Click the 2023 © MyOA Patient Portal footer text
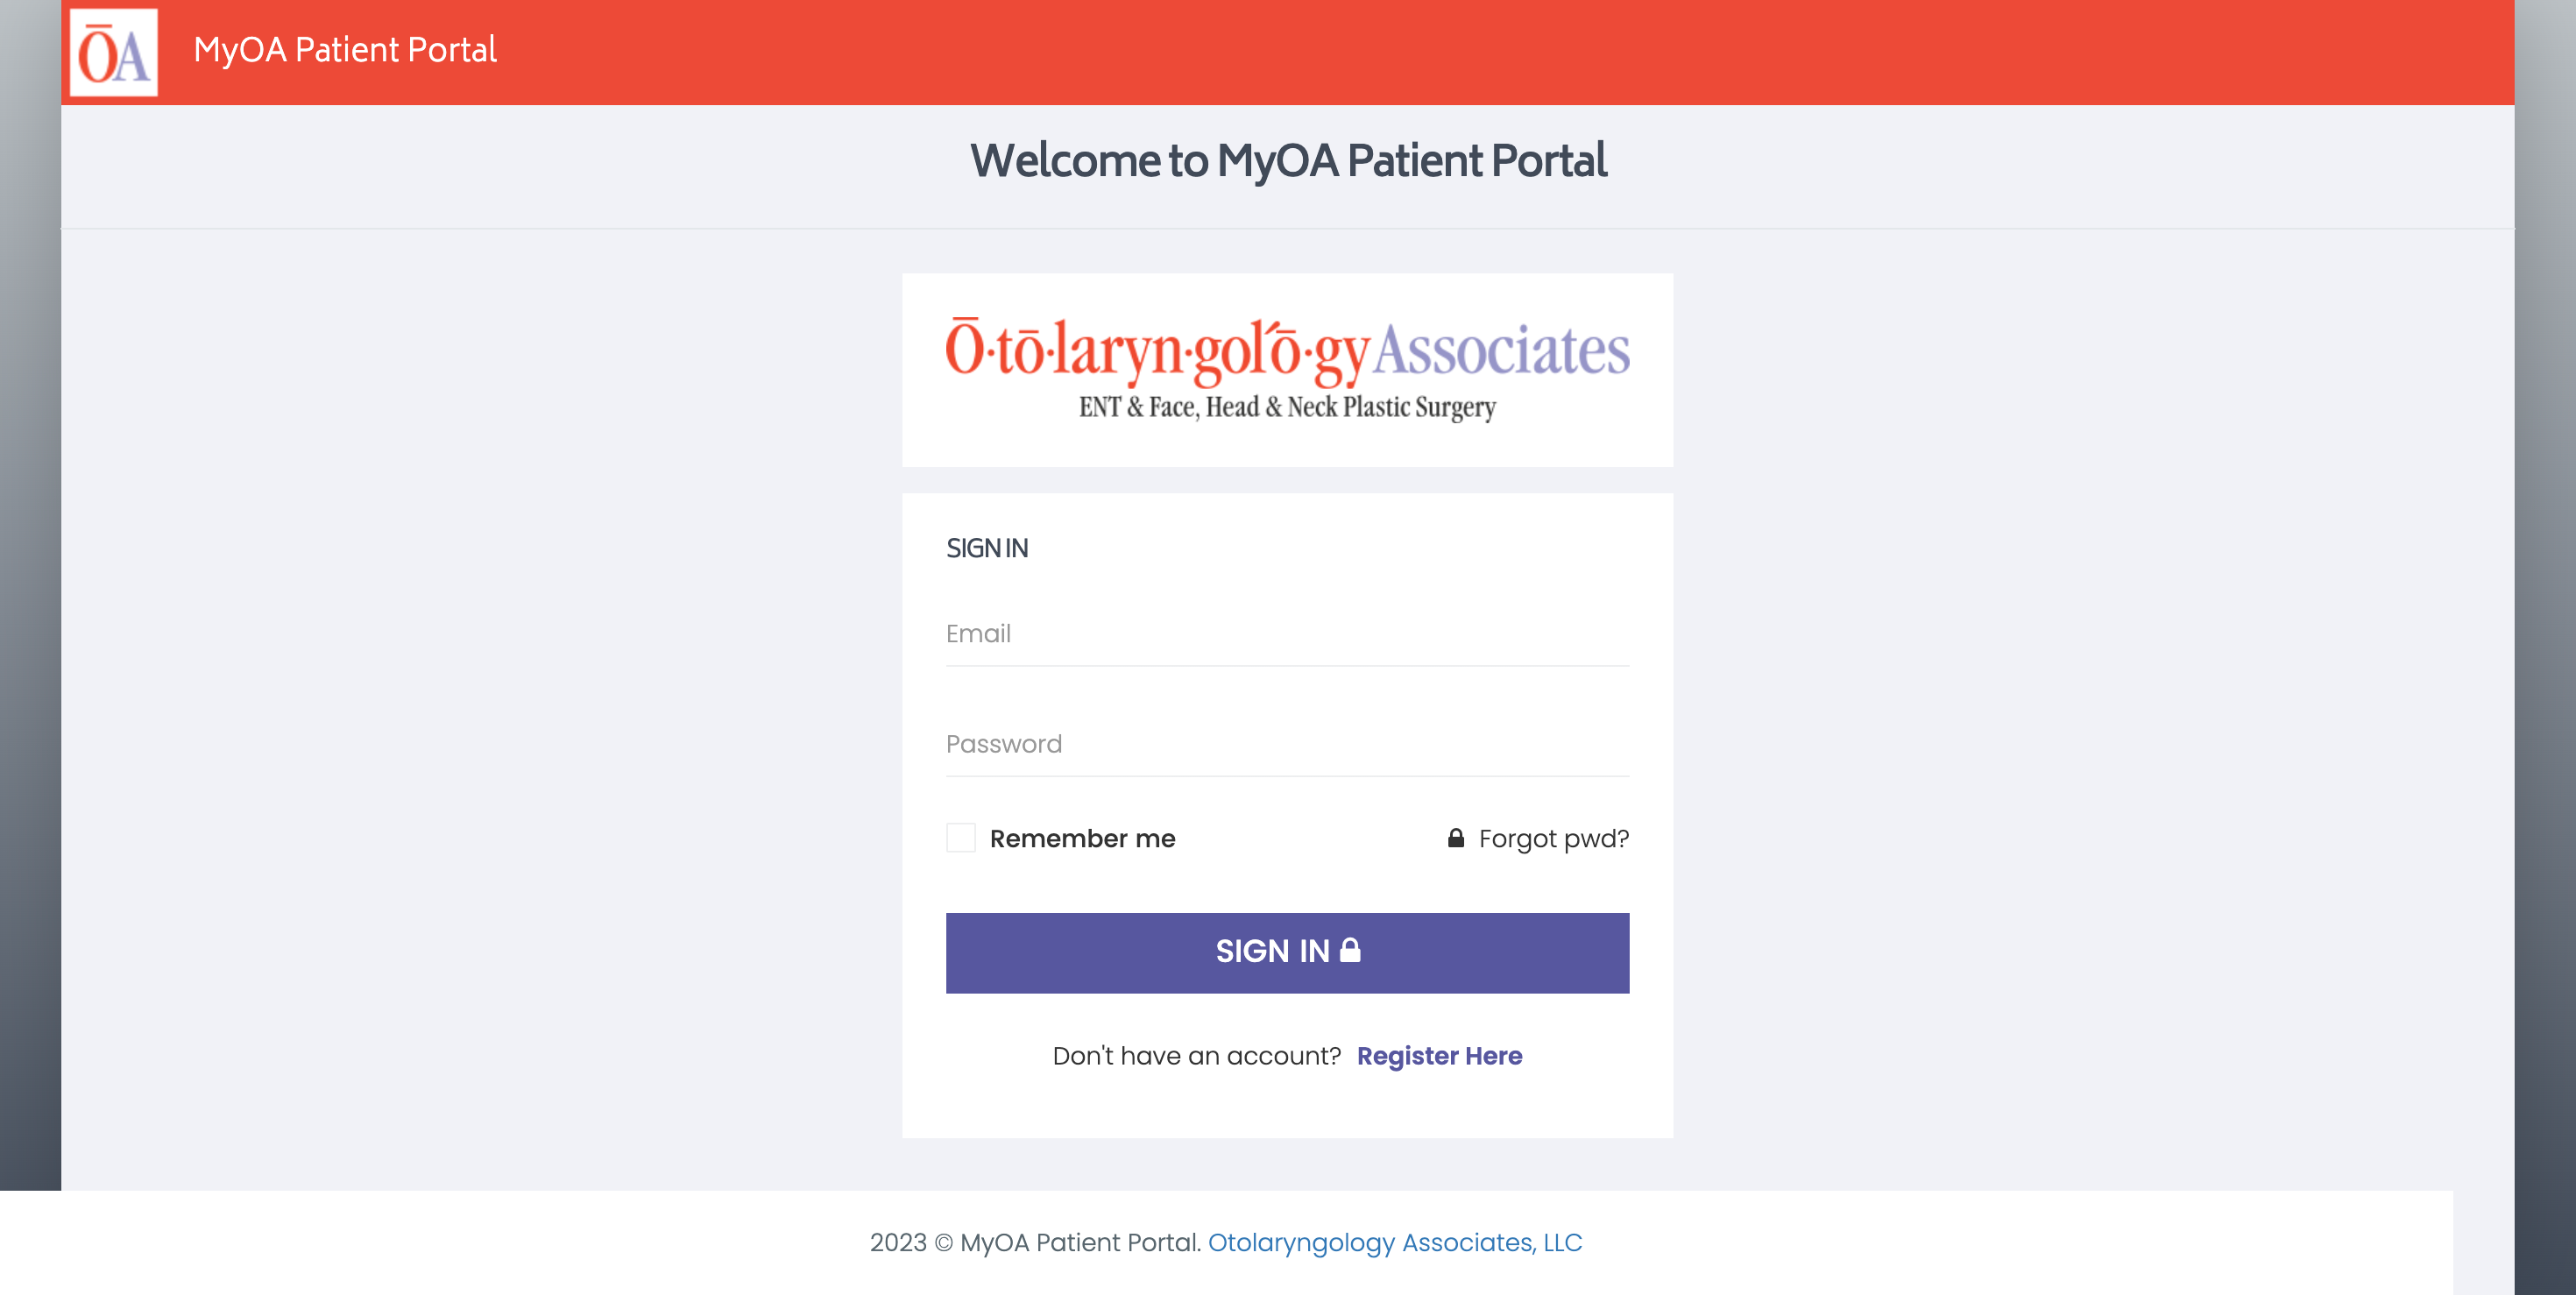 [x=1035, y=1243]
